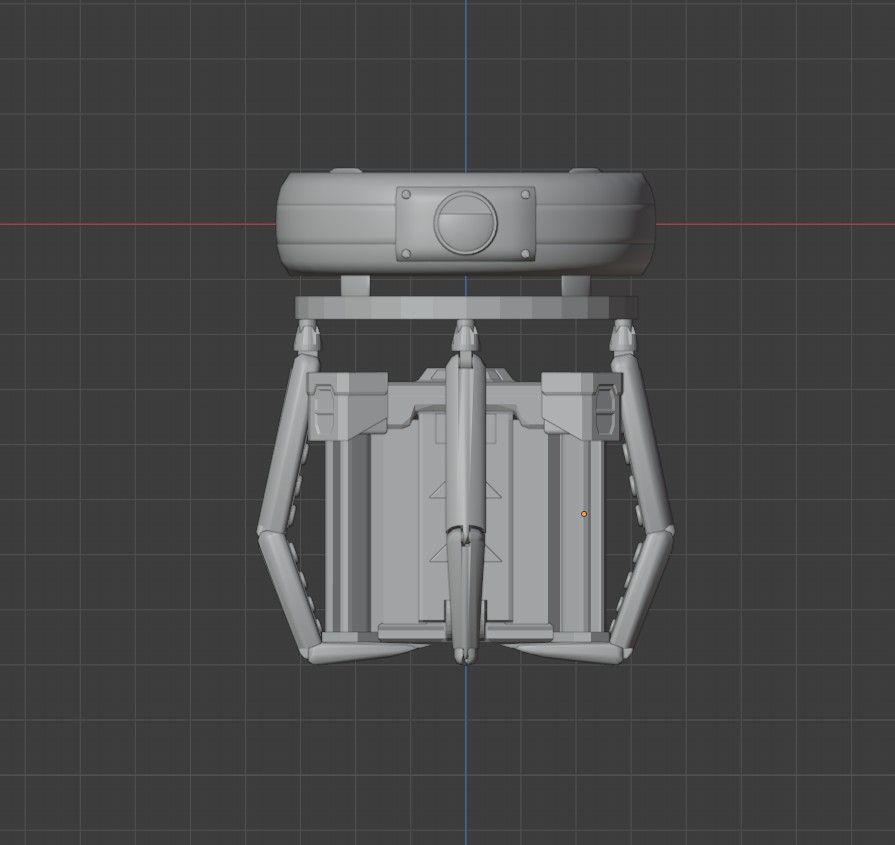Click the center arm's top joint connector
Screen dimensions: 895x845
pos(466,337)
